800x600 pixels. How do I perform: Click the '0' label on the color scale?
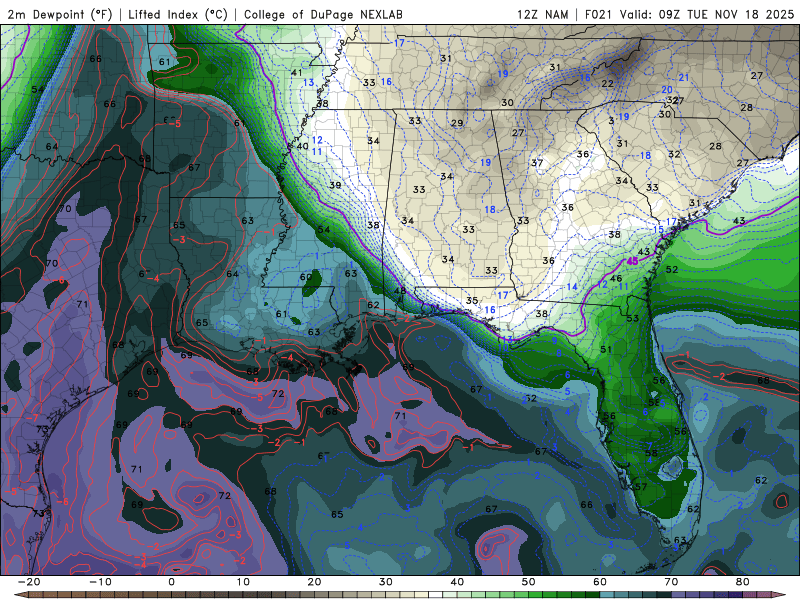click(171, 582)
